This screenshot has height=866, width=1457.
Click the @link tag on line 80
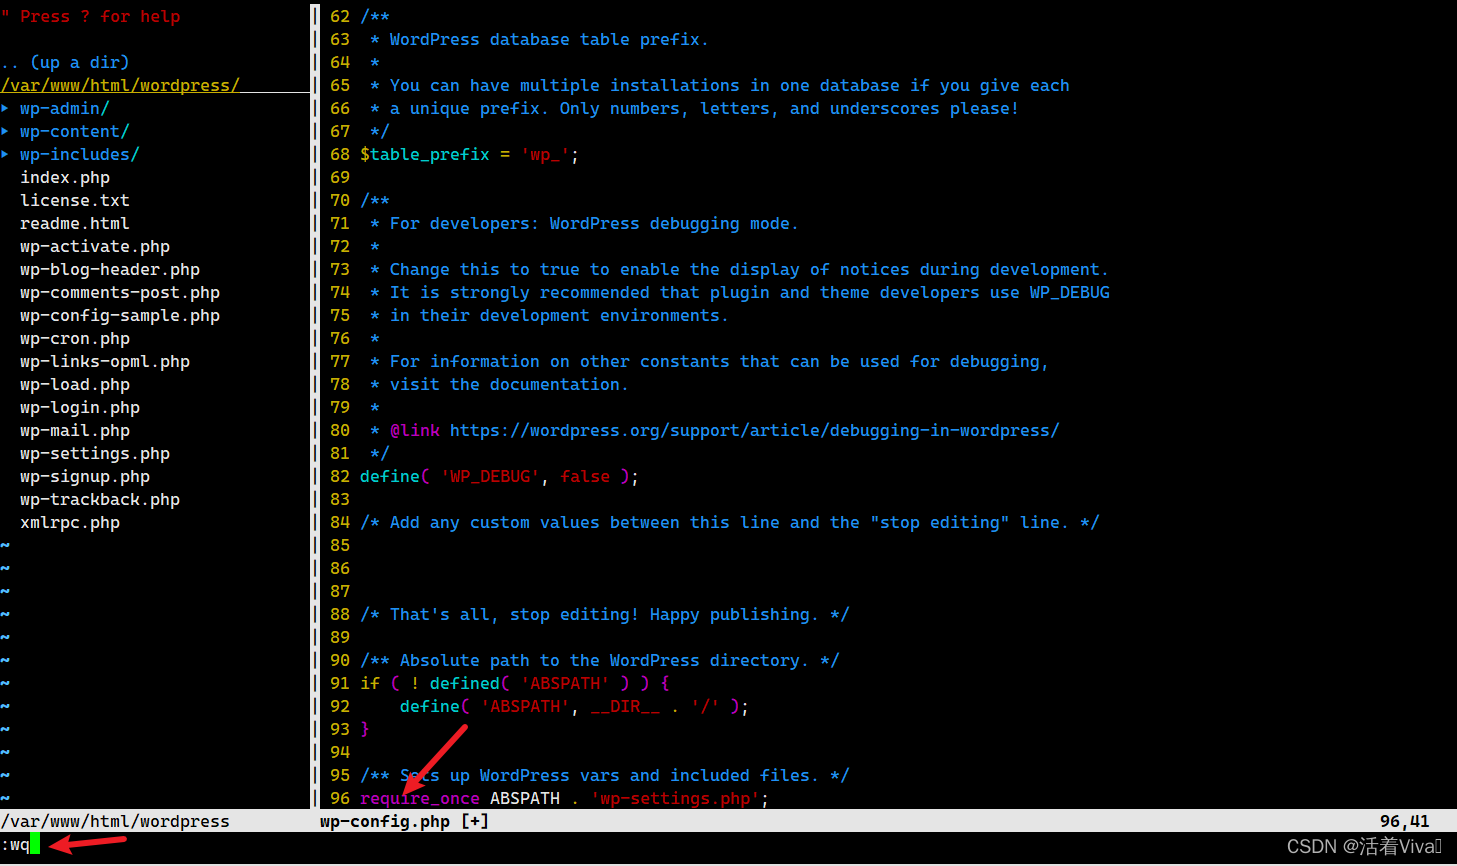click(415, 430)
